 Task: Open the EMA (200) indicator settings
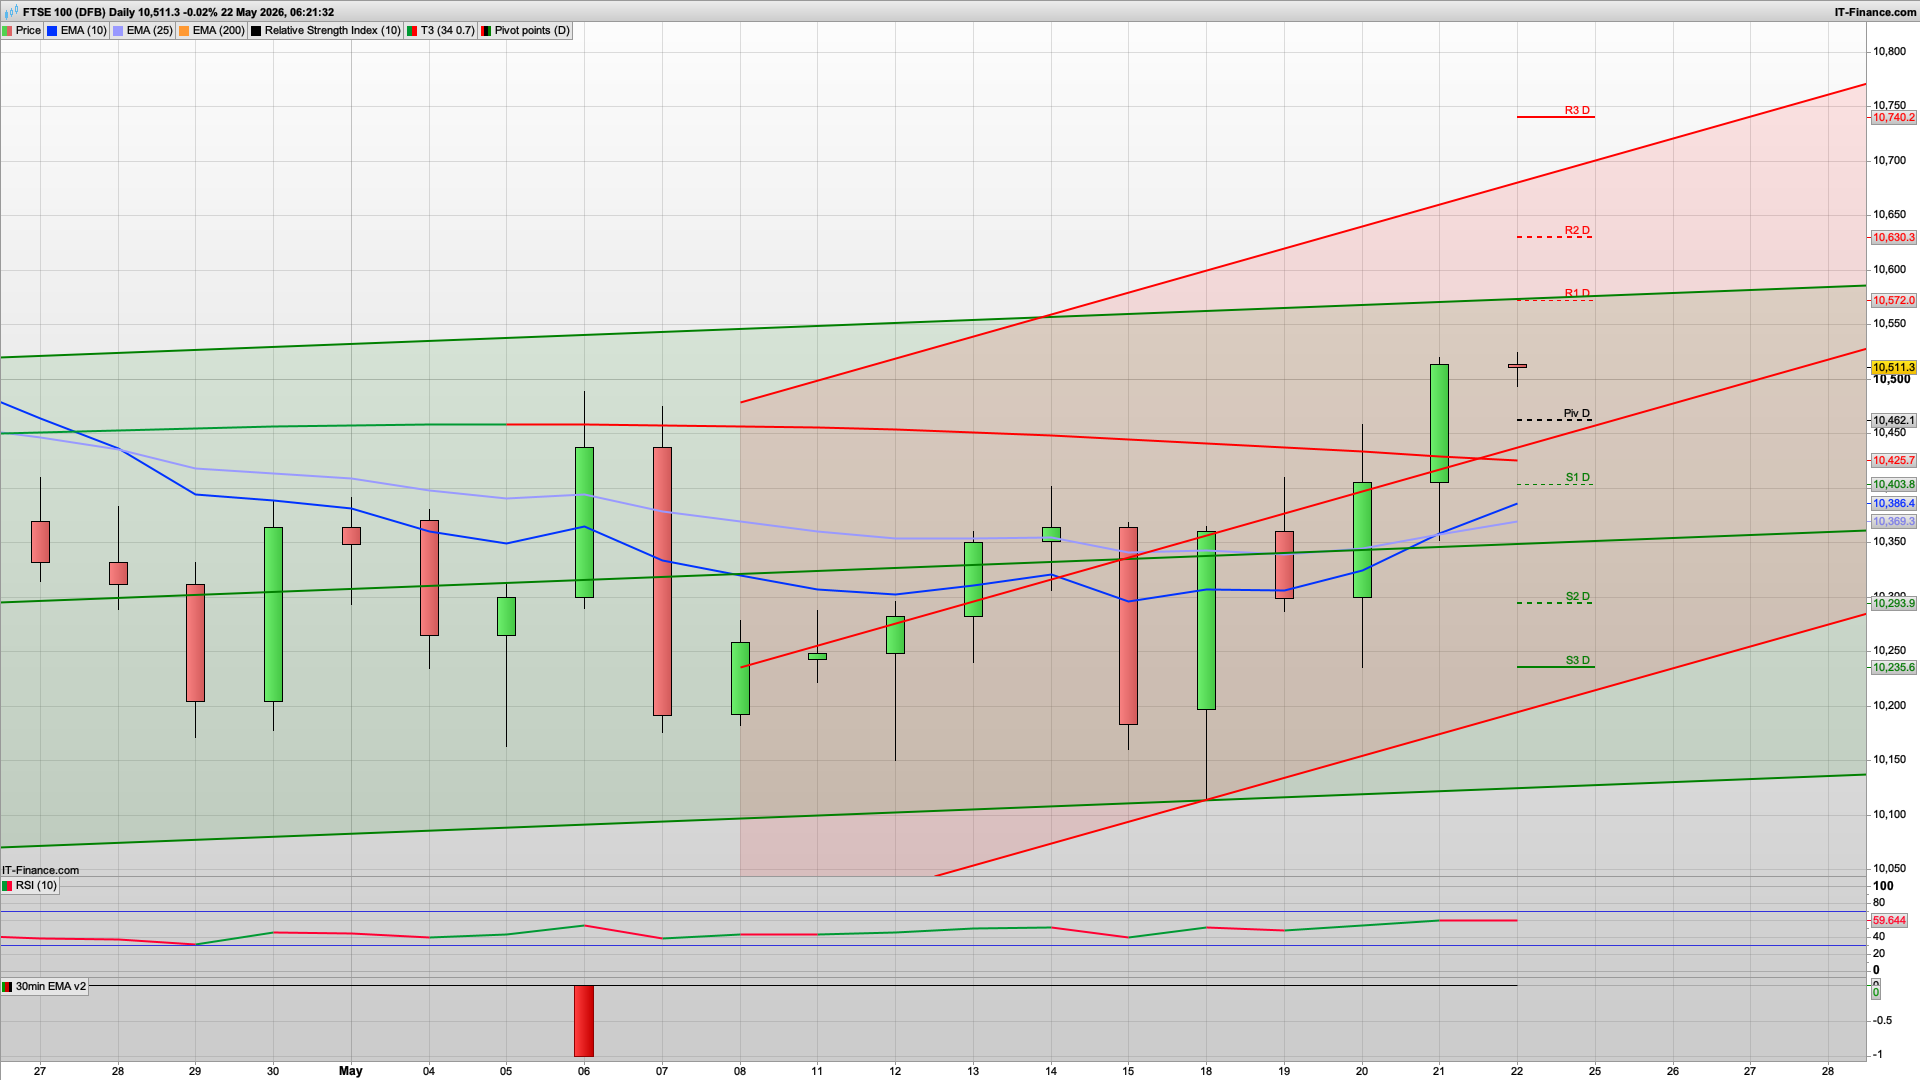(211, 30)
